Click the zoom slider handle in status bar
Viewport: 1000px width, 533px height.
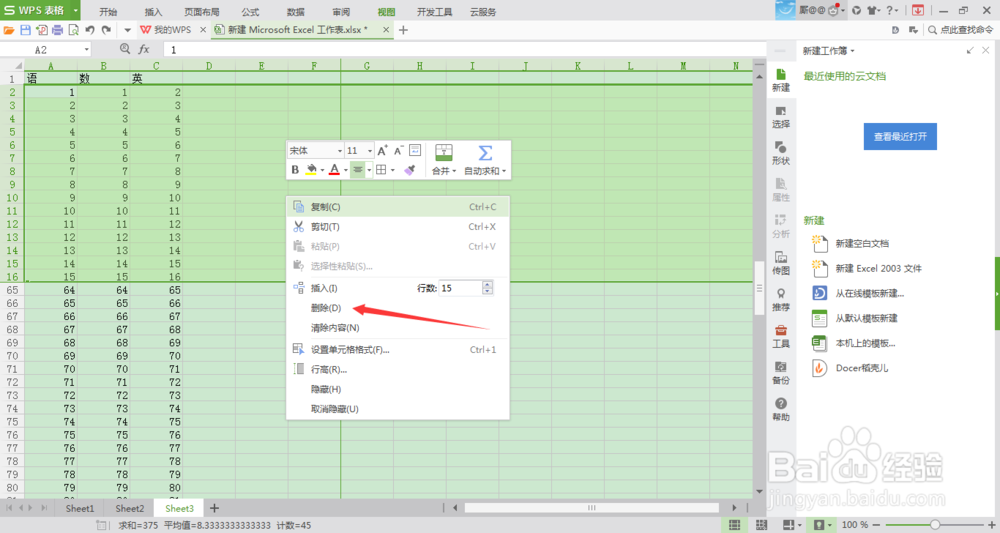point(935,525)
